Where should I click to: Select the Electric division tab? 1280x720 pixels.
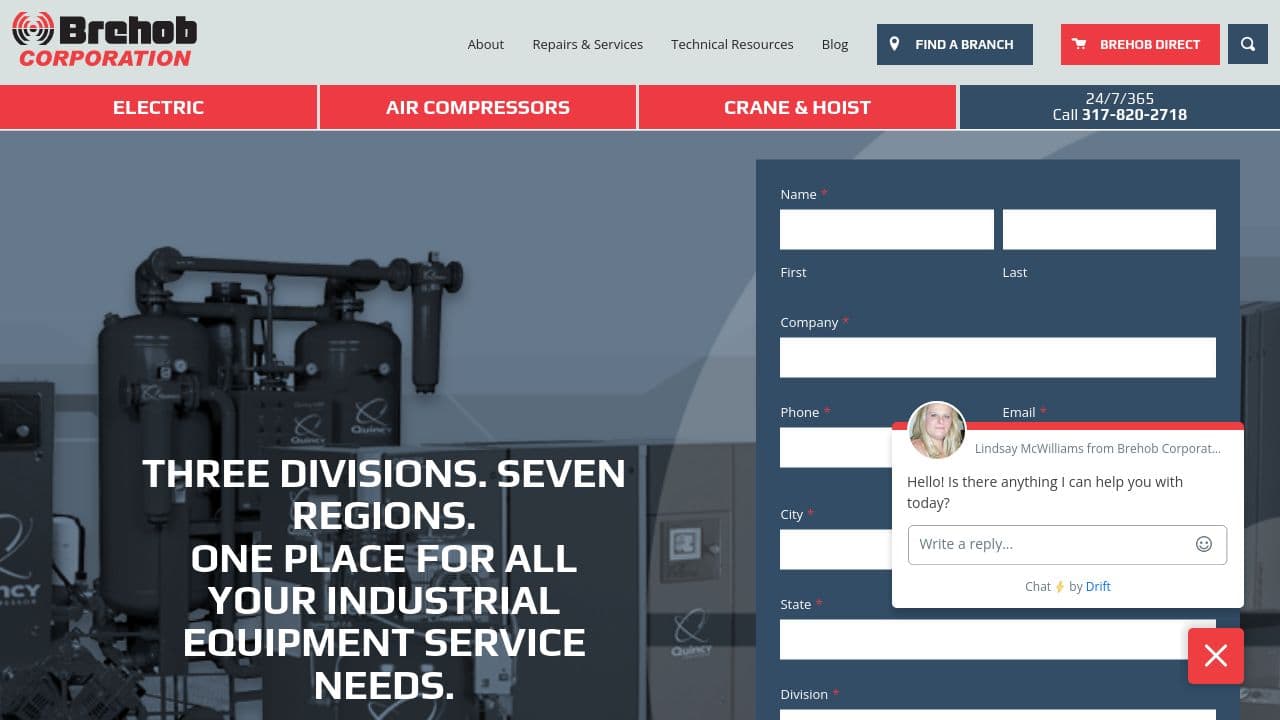[158, 107]
